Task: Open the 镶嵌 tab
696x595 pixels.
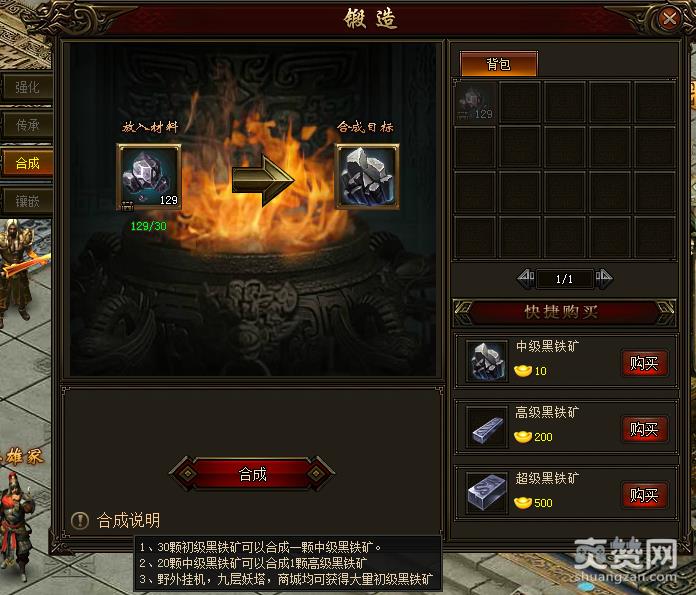Action: pyautogui.click(x=27, y=202)
